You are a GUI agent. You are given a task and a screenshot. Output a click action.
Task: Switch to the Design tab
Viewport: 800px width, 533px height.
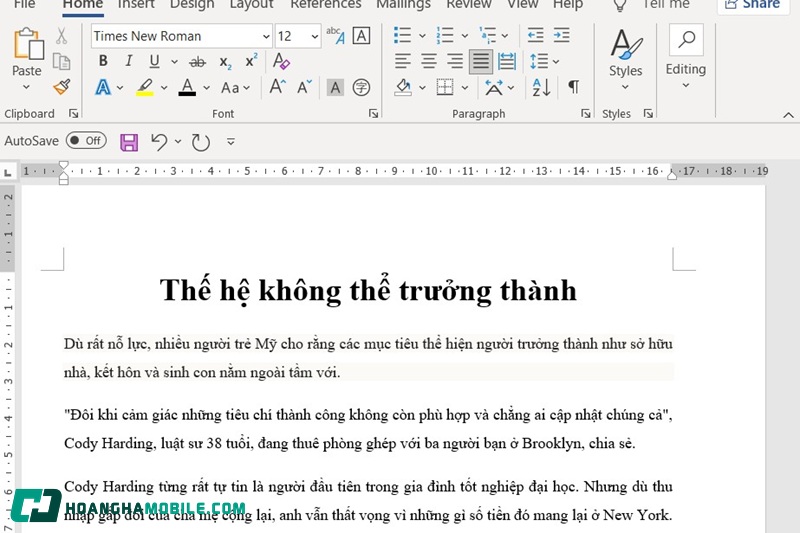click(x=192, y=4)
